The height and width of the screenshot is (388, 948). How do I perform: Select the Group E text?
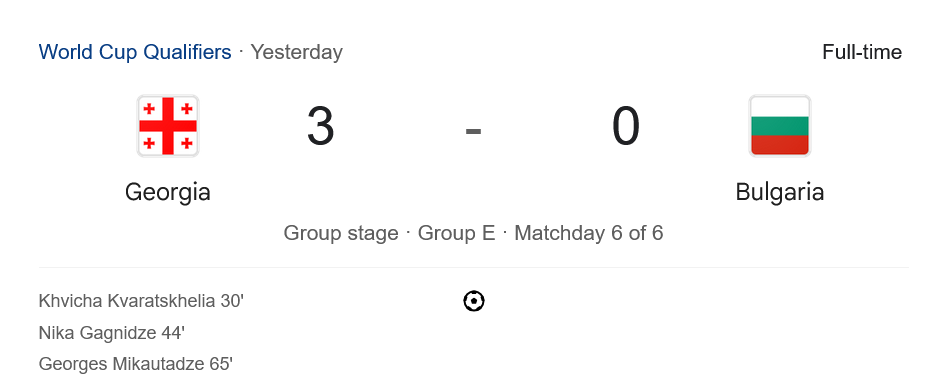456,233
